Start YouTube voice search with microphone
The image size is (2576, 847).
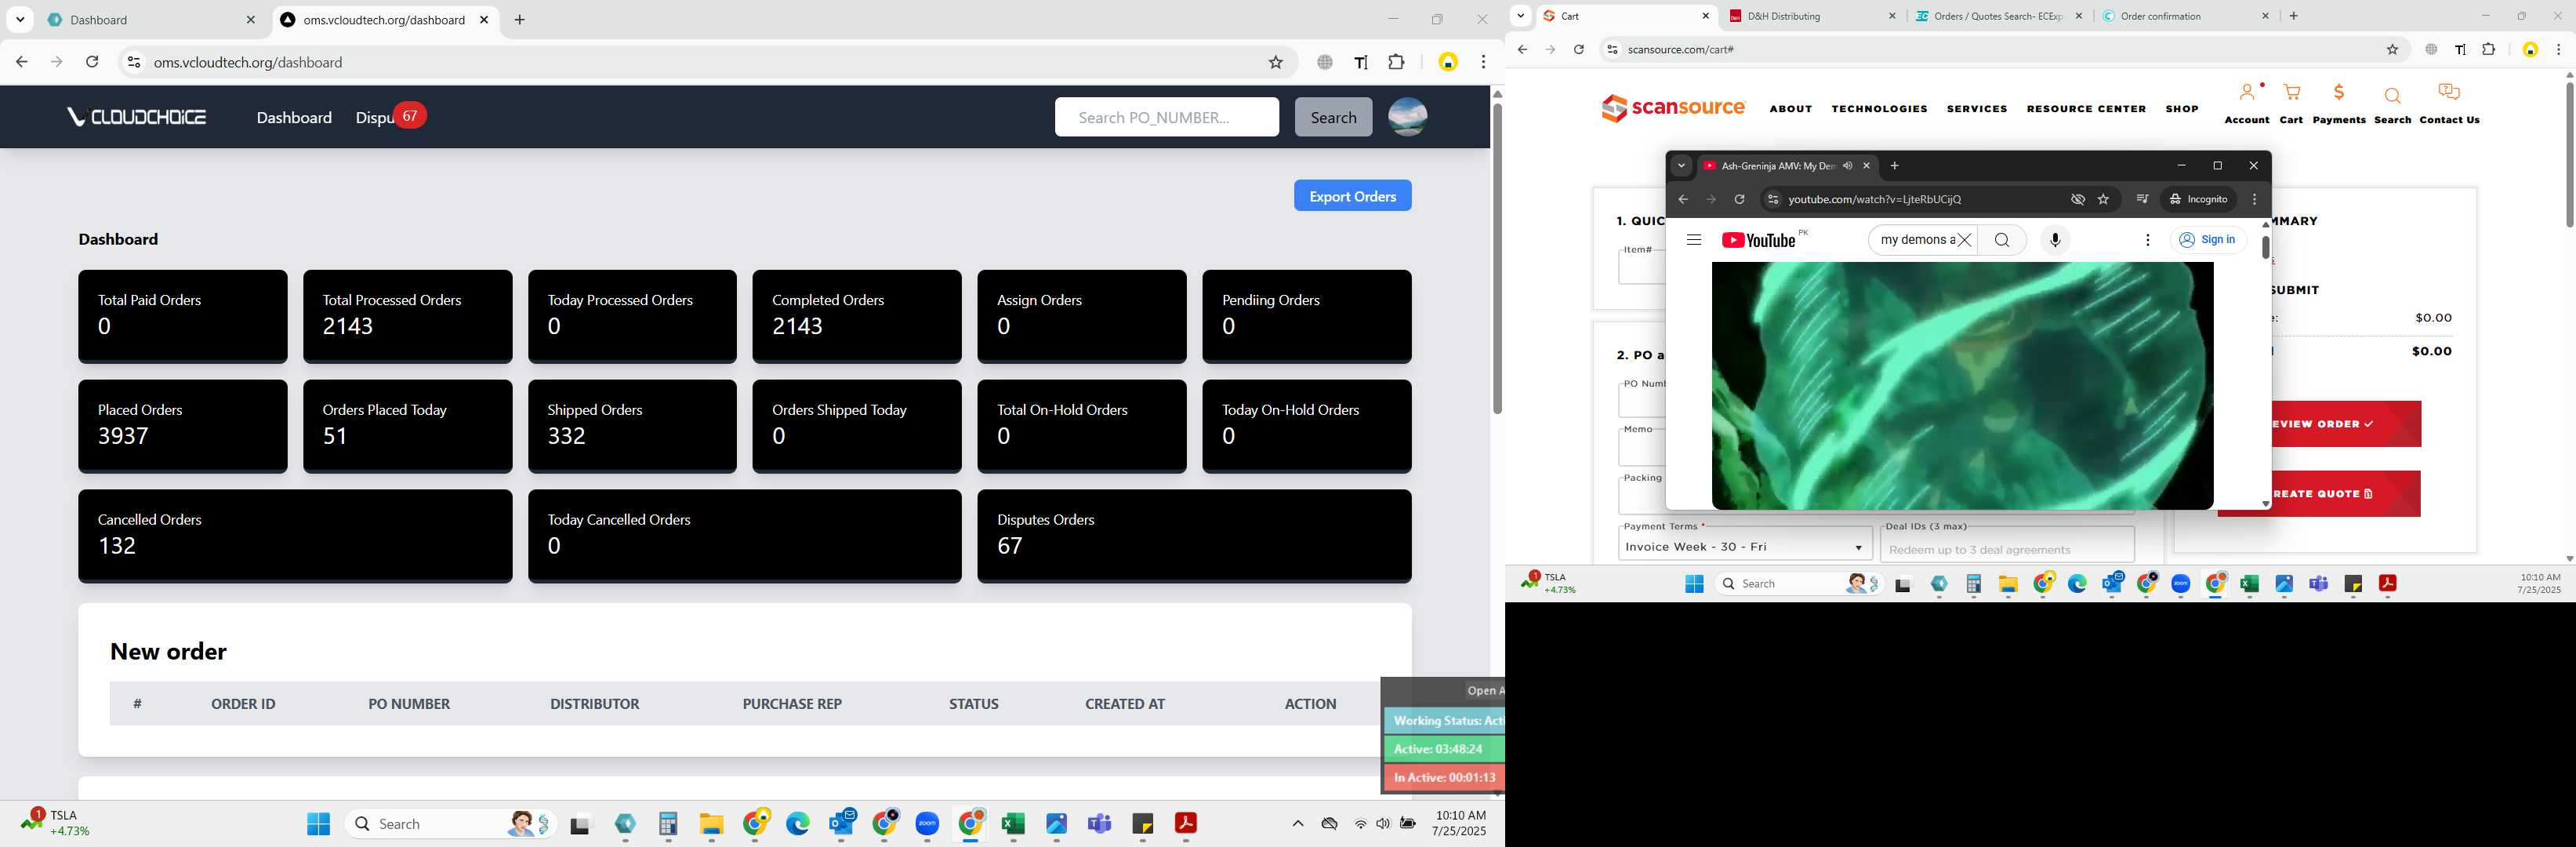(x=2055, y=240)
